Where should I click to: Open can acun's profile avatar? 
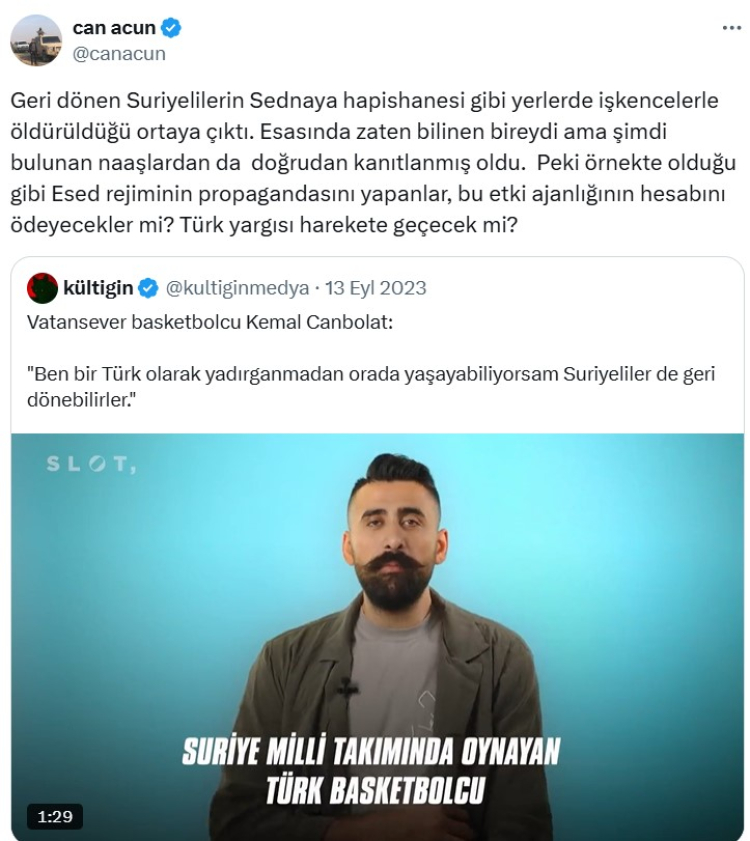click(36, 40)
